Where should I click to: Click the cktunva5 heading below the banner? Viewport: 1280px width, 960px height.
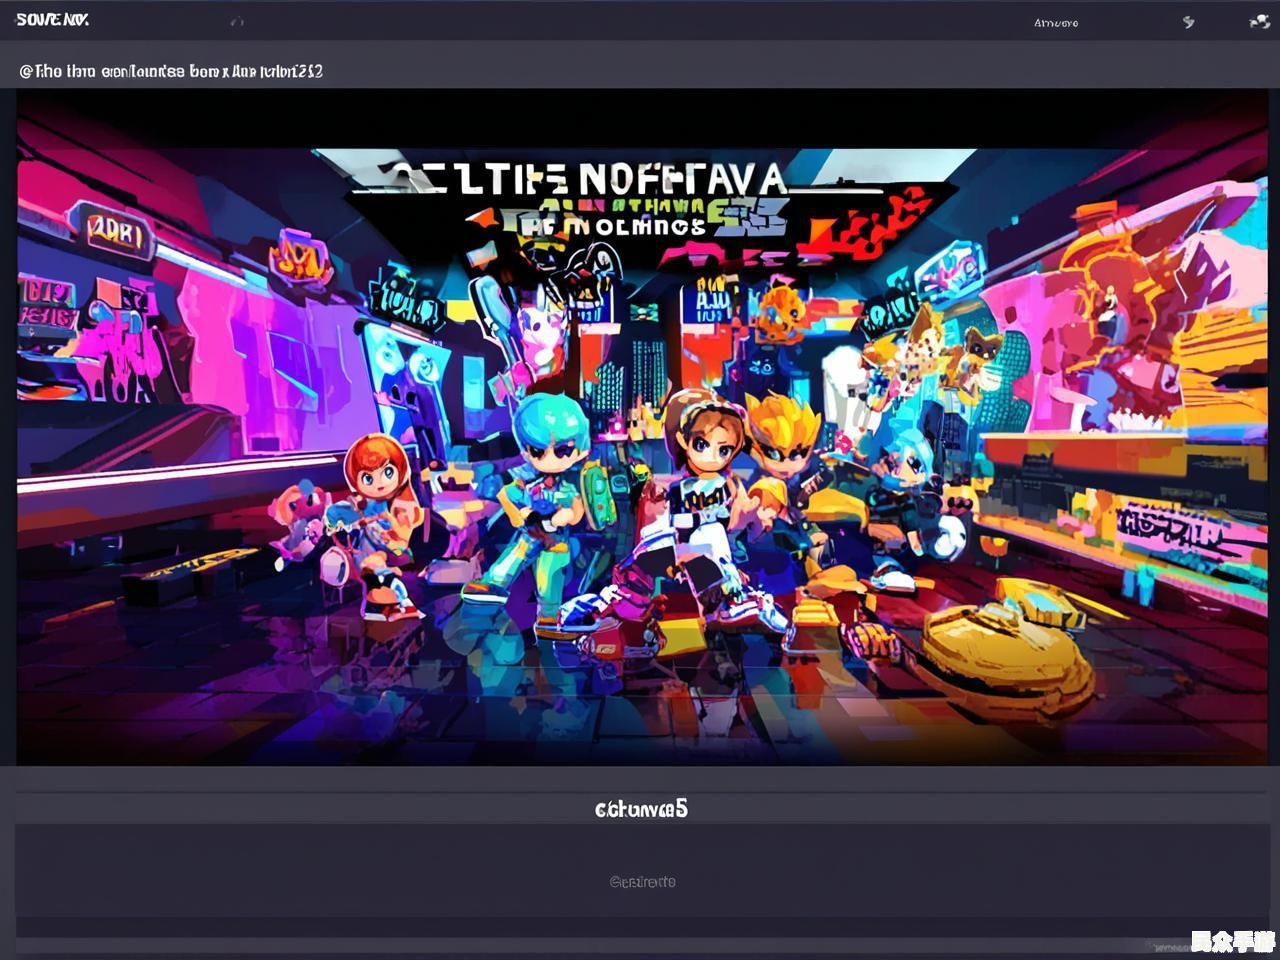pyautogui.click(x=640, y=808)
